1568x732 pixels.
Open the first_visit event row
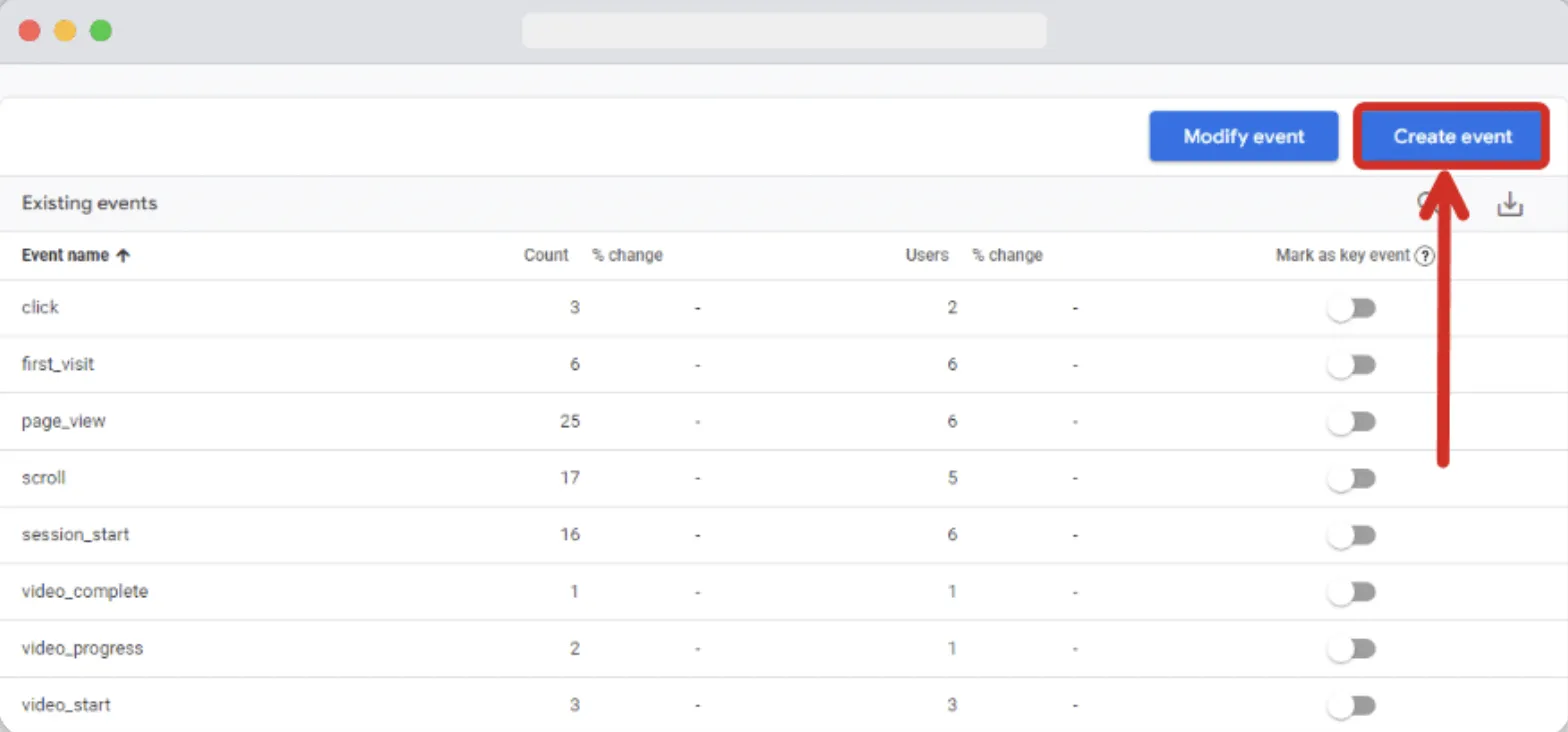tap(784, 364)
